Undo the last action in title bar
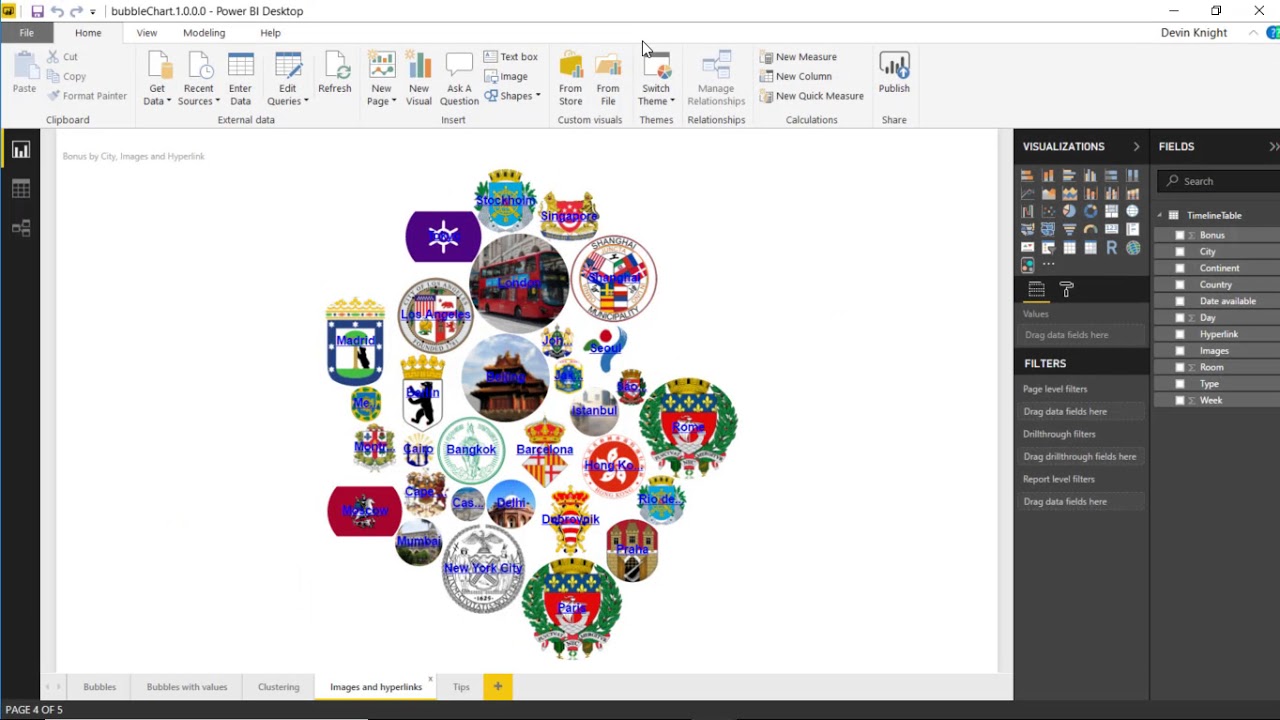The image size is (1280, 720). pos(57,11)
